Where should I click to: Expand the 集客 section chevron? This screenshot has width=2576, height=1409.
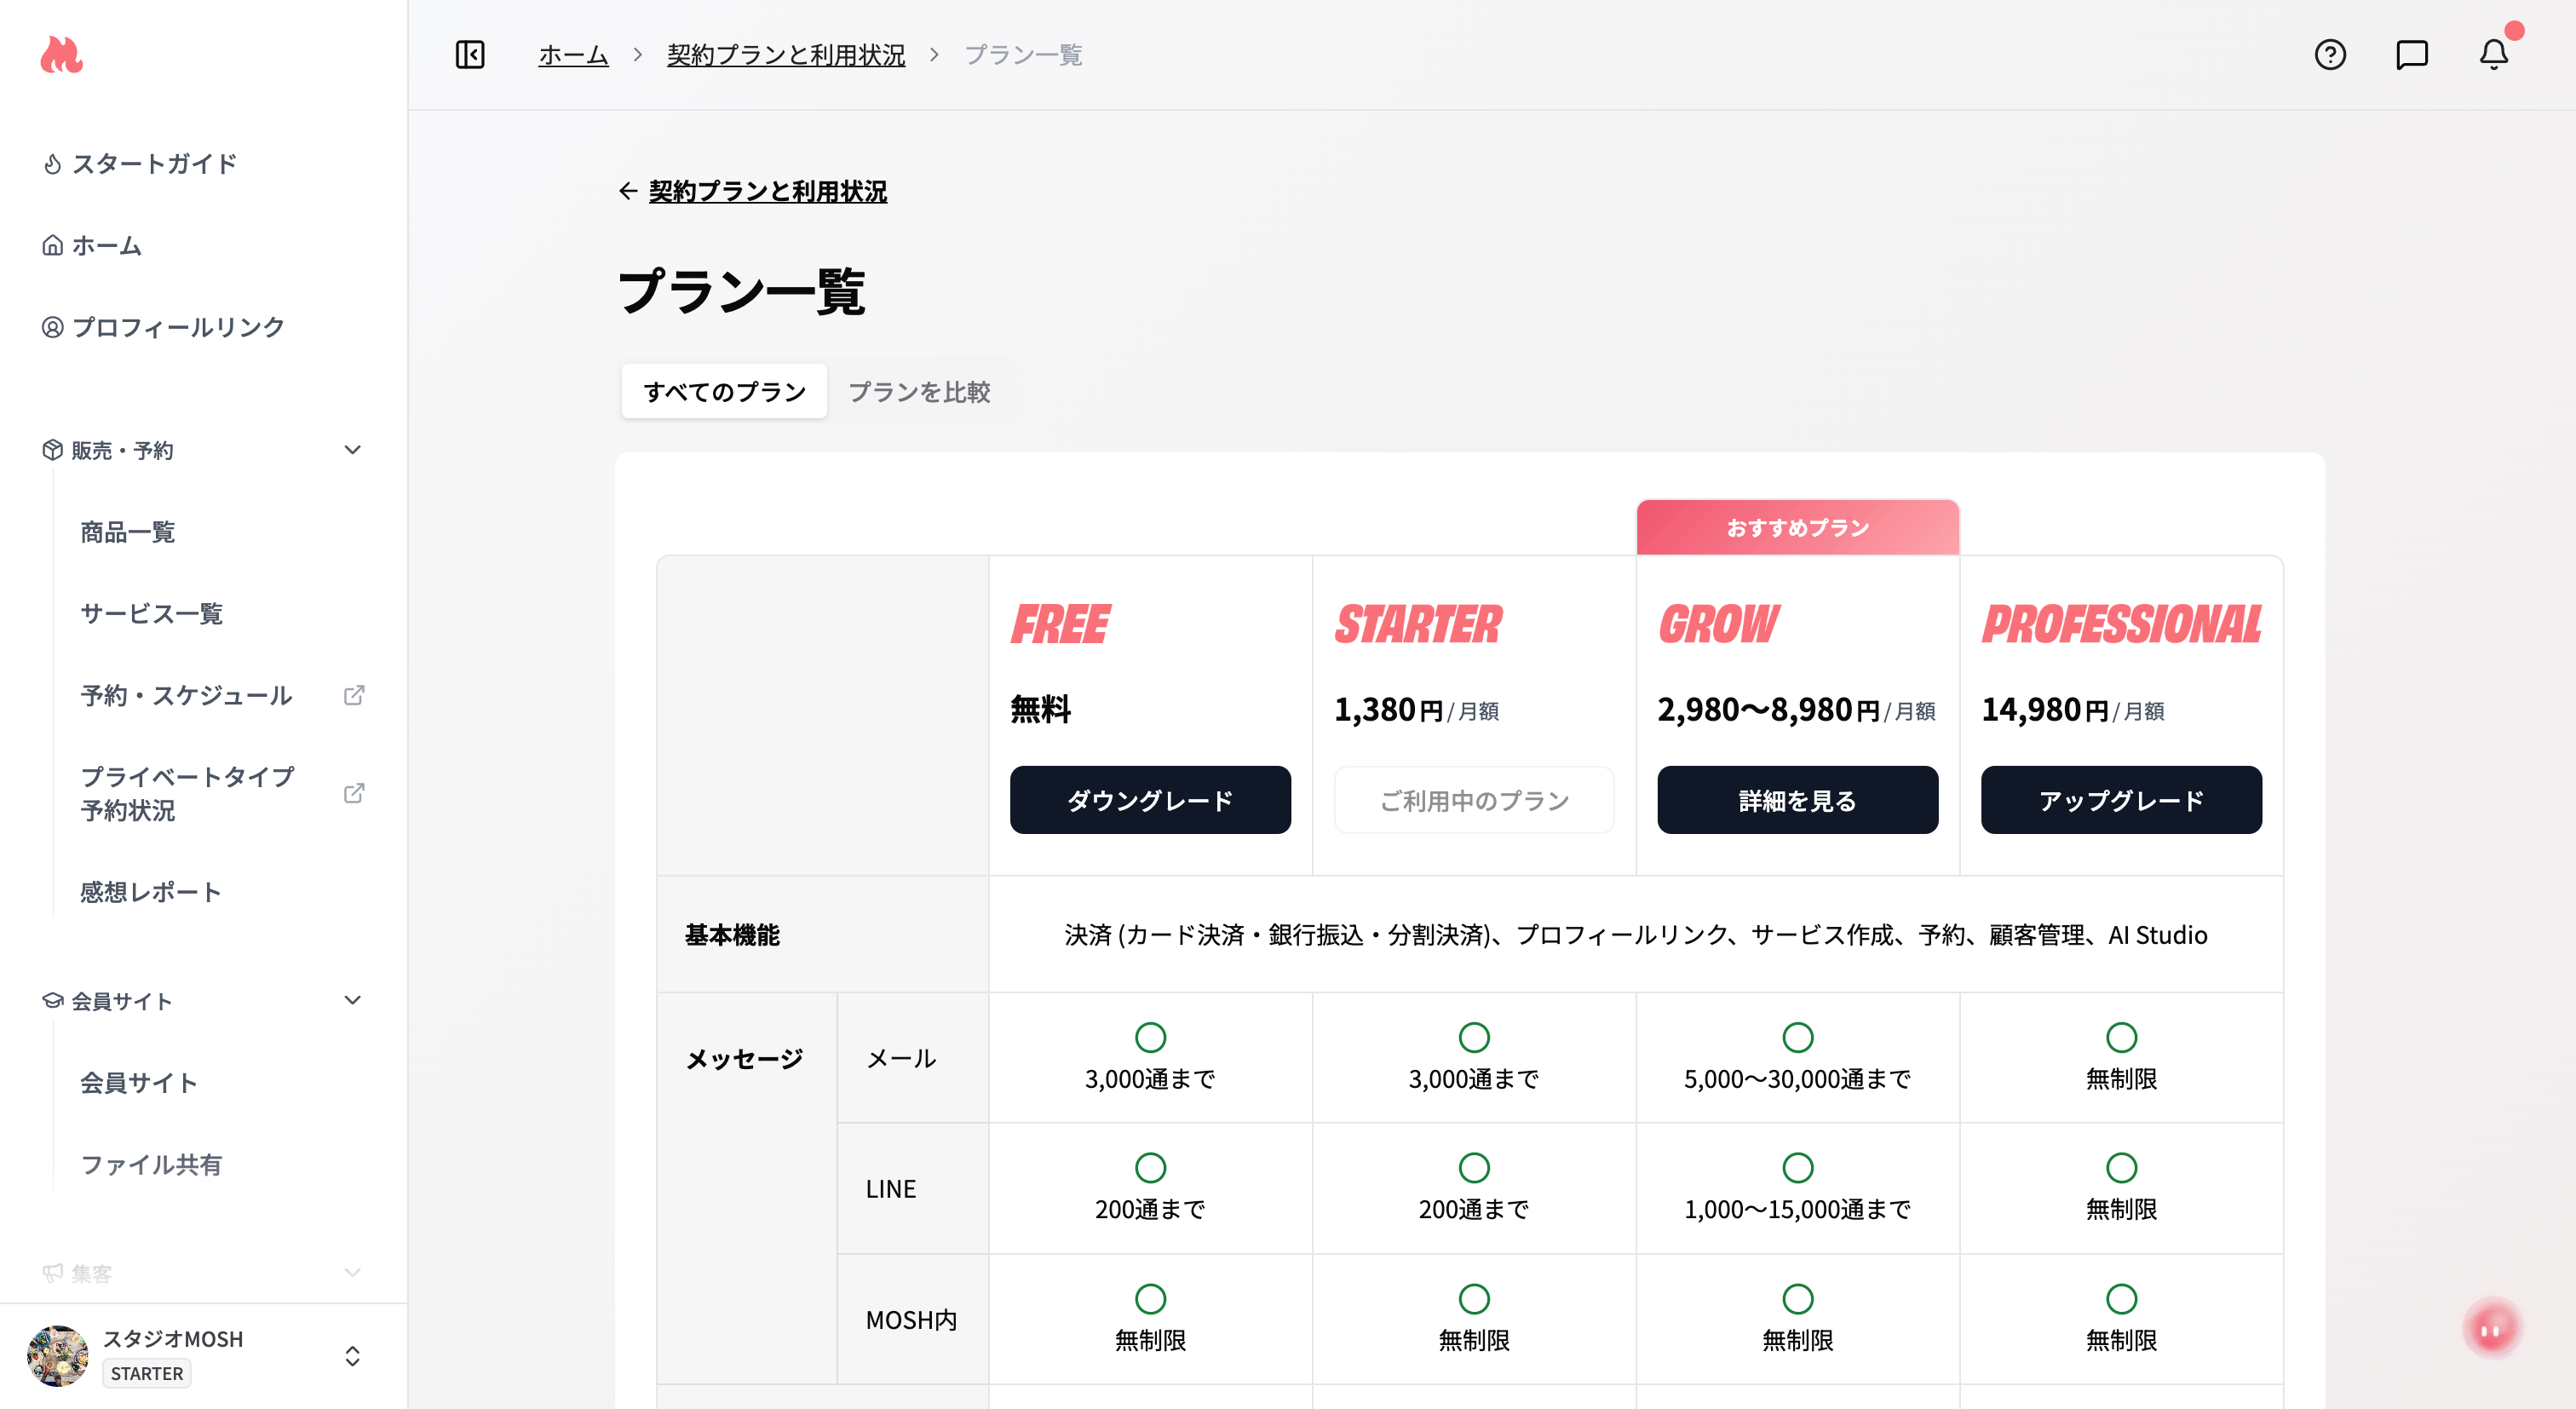pyautogui.click(x=352, y=1273)
